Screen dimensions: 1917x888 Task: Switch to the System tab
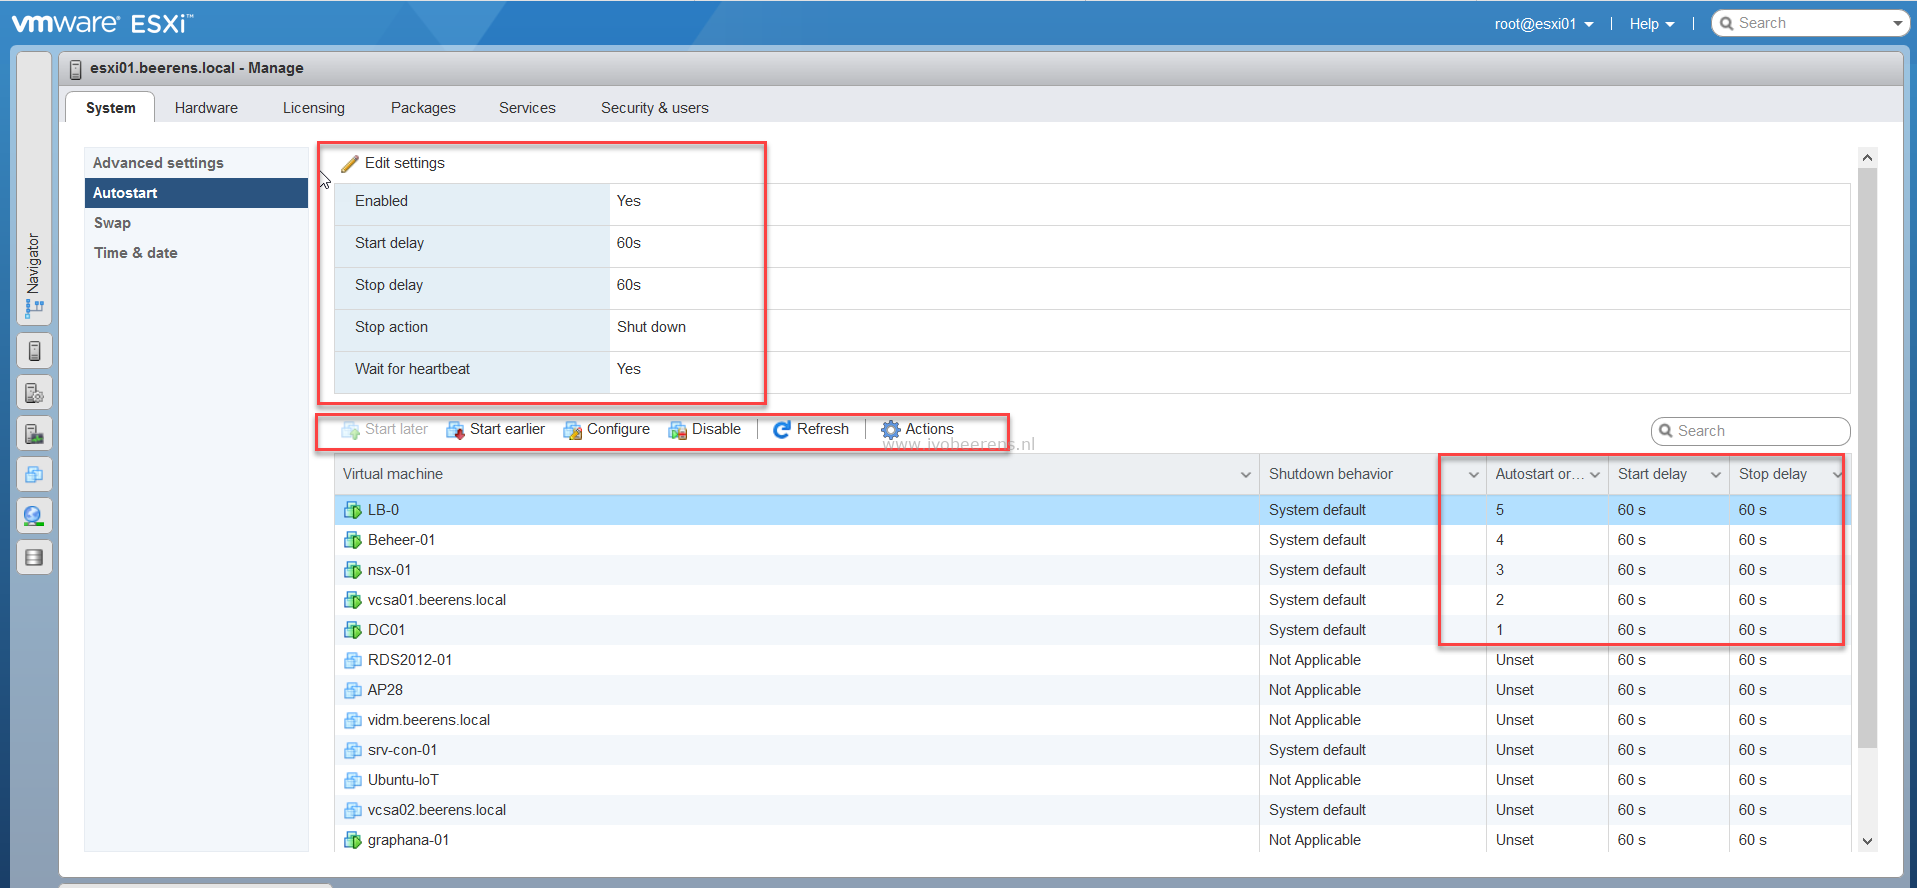(110, 108)
